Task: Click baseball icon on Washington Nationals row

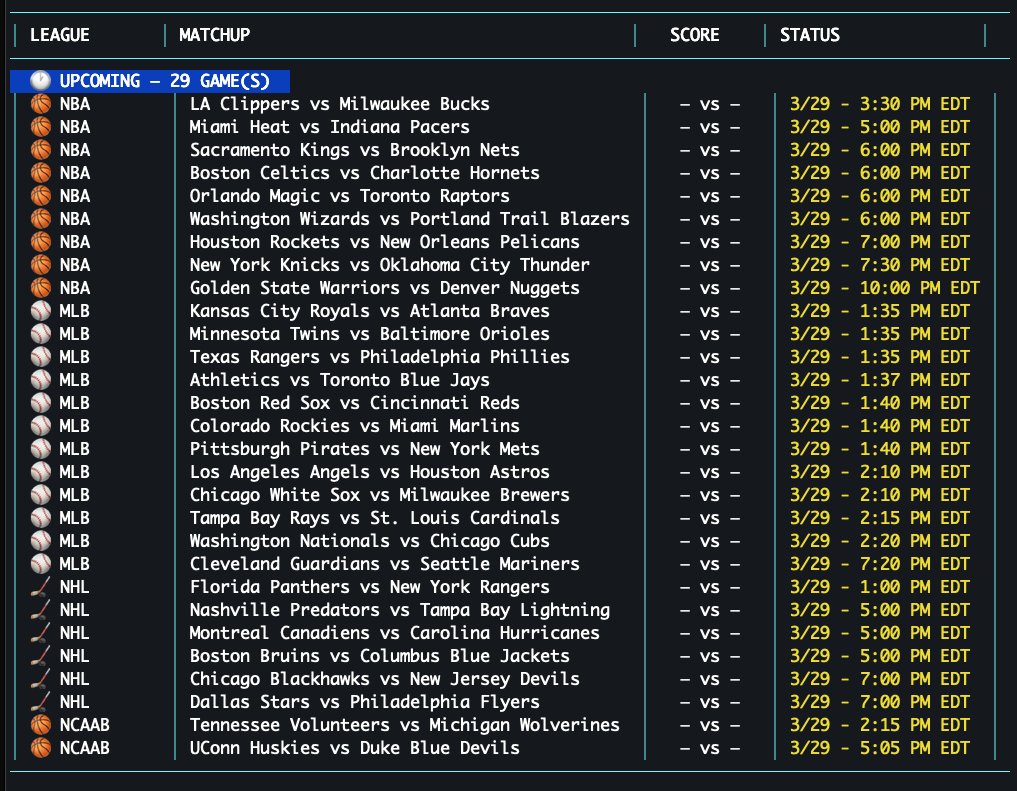Action: click(x=40, y=541)
